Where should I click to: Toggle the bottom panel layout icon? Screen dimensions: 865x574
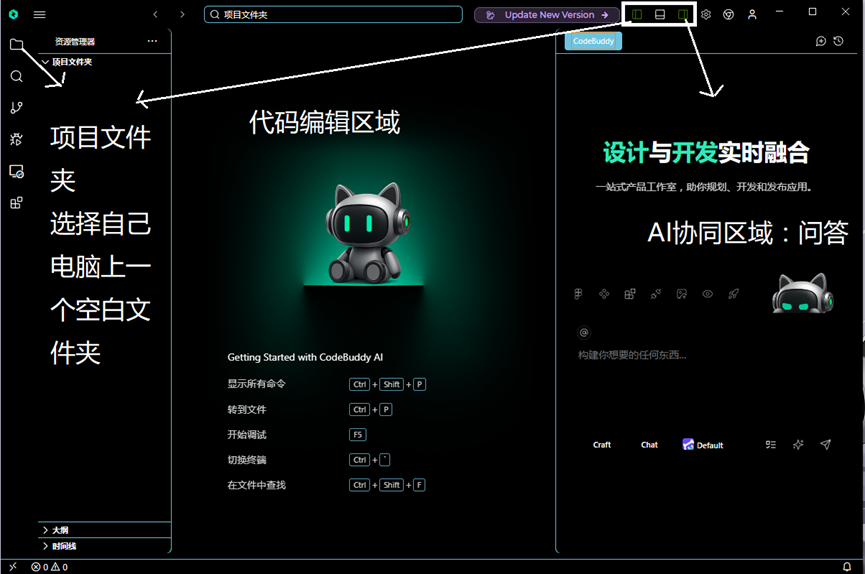660,14
